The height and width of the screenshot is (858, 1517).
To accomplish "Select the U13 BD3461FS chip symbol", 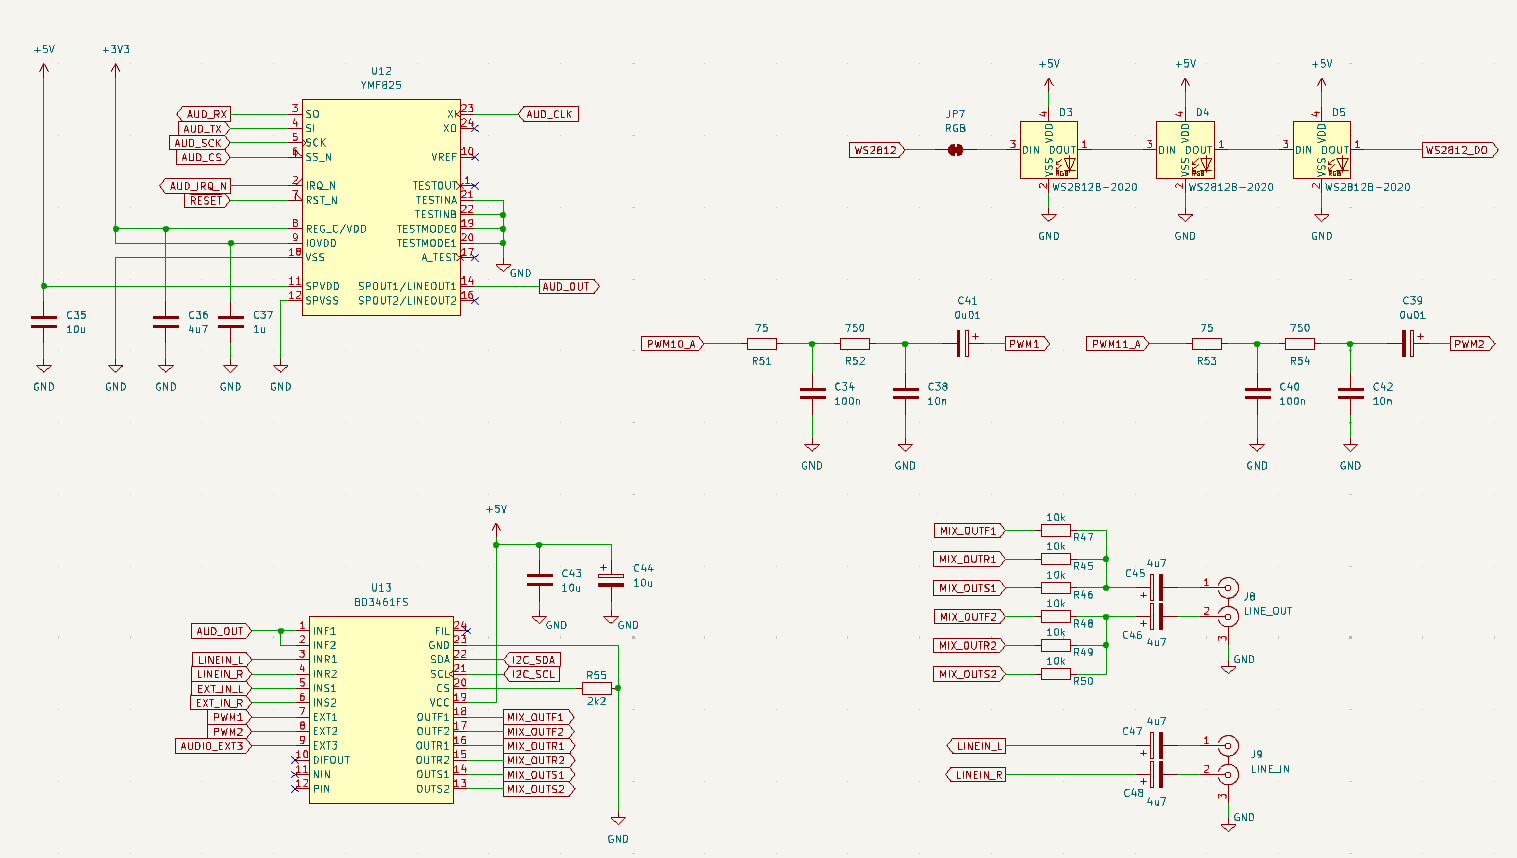I will pos(381,709).
